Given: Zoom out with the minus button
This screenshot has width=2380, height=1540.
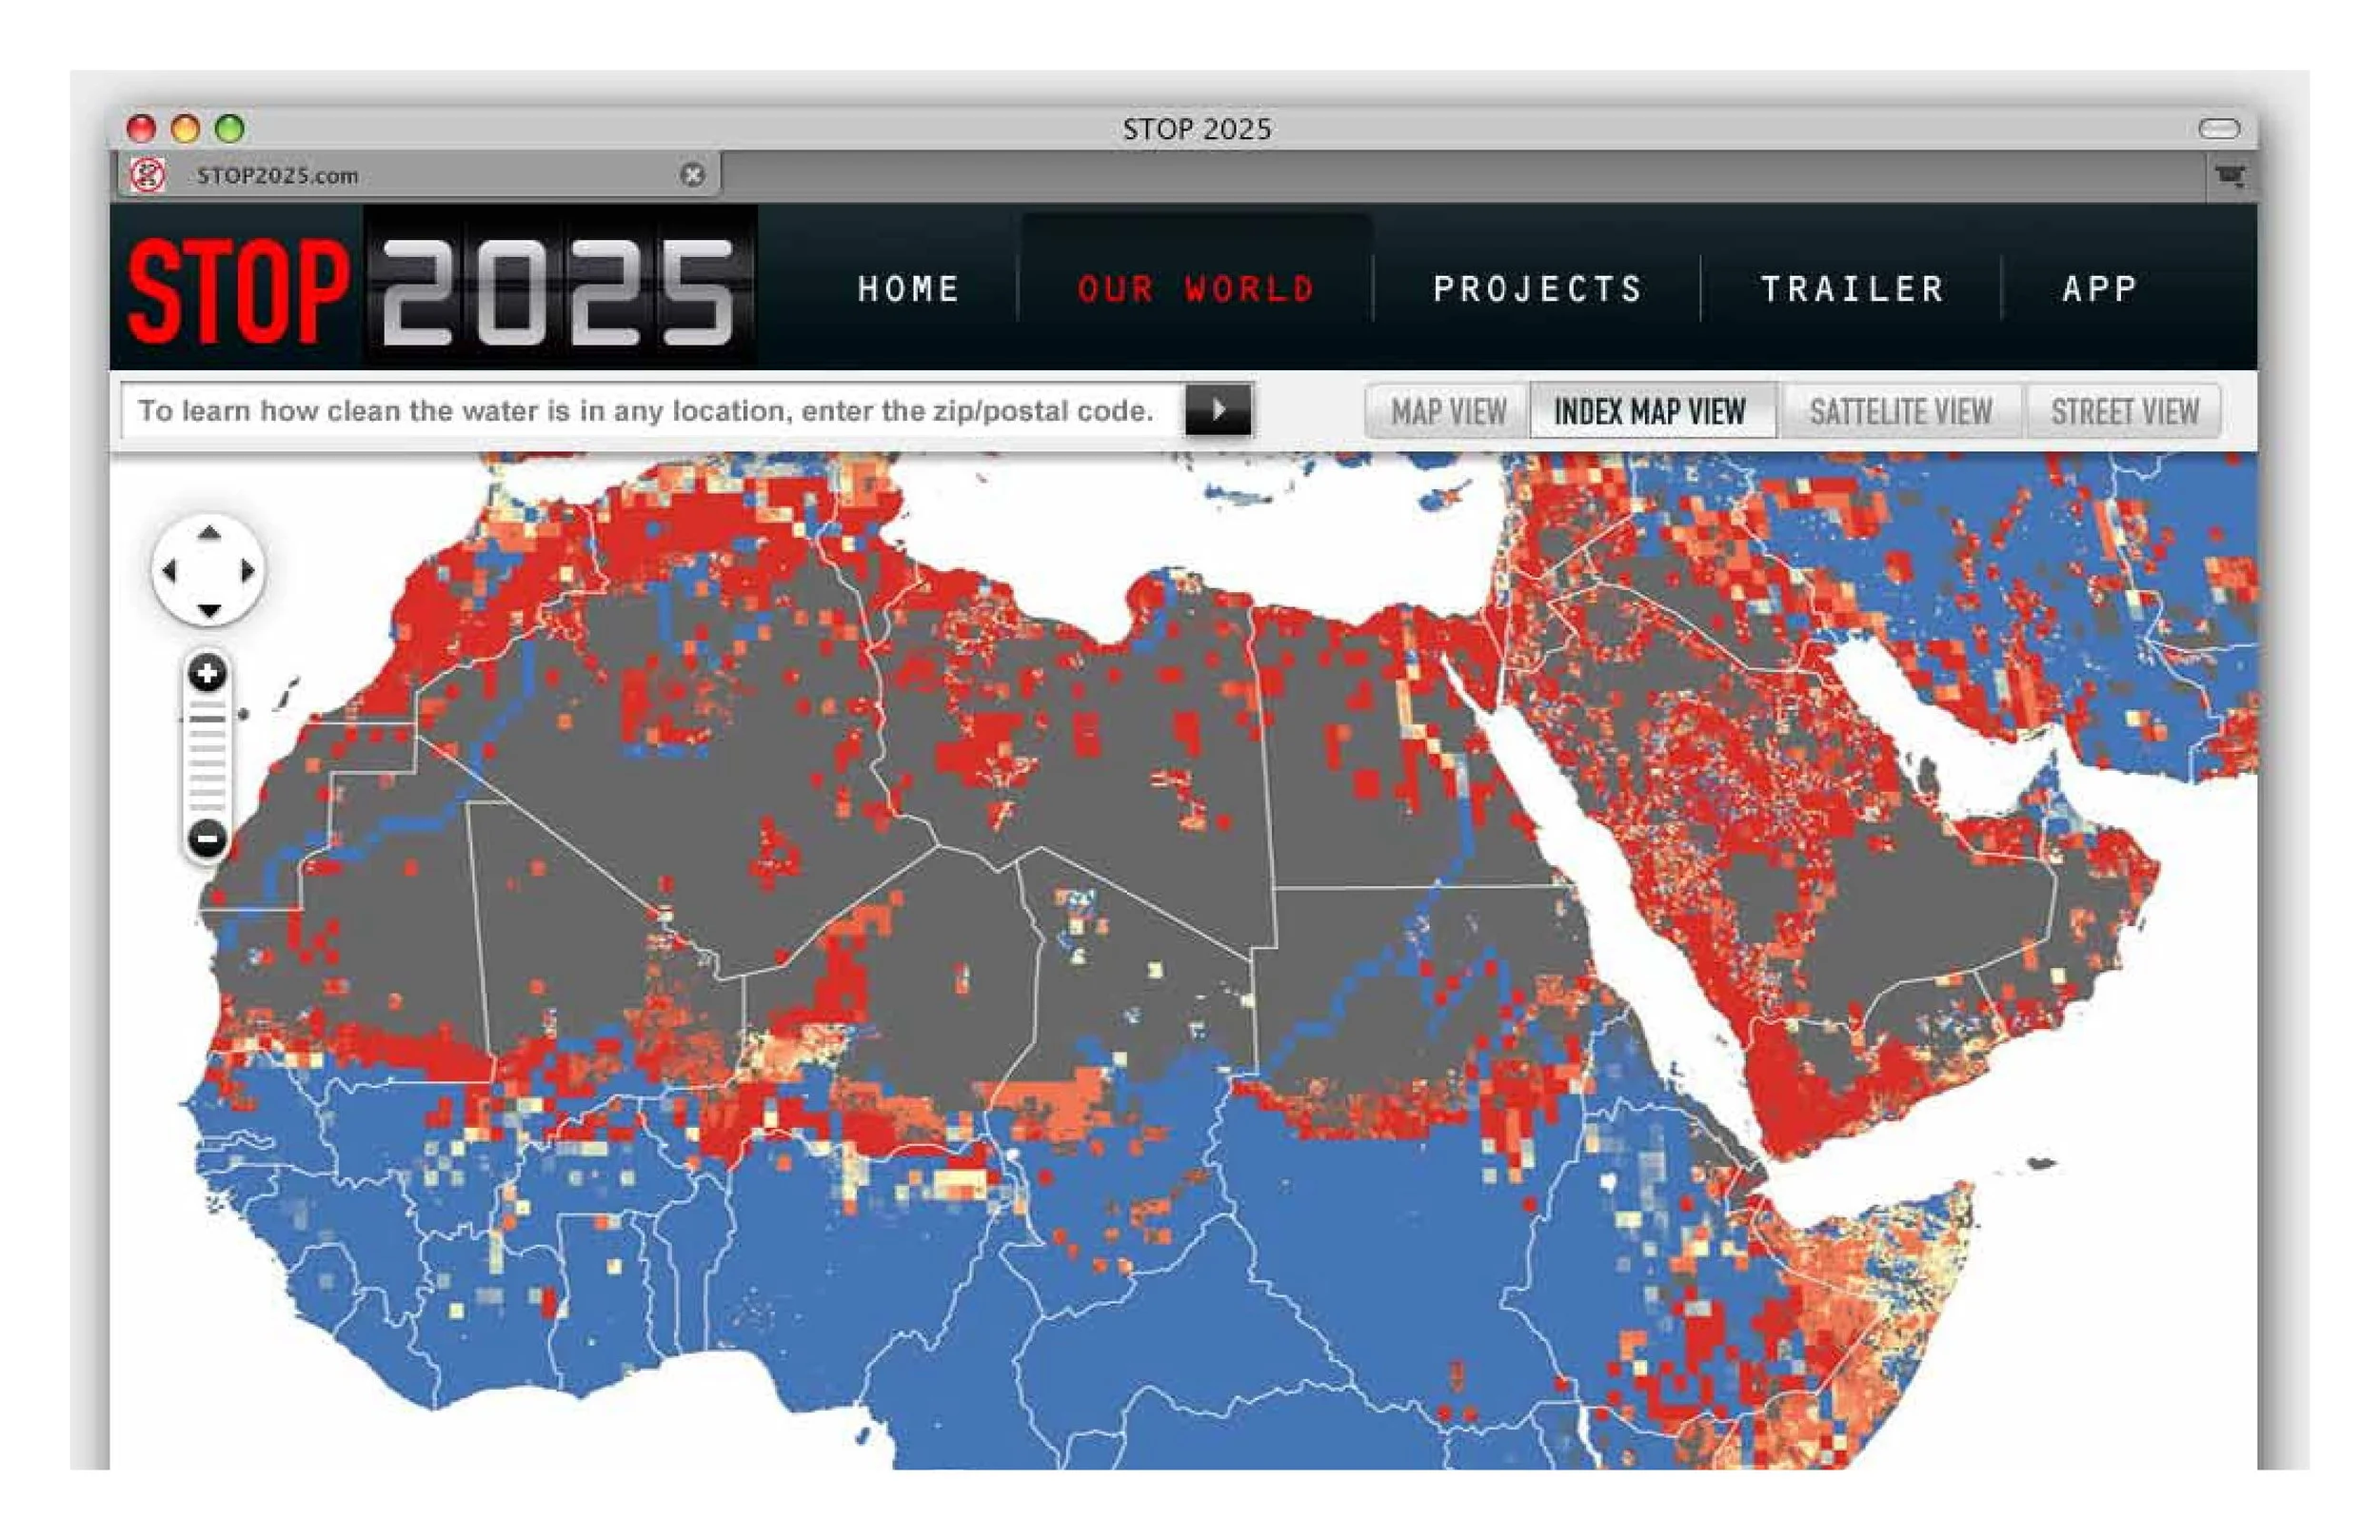Looking at the screenshot, I should (207, 838).
